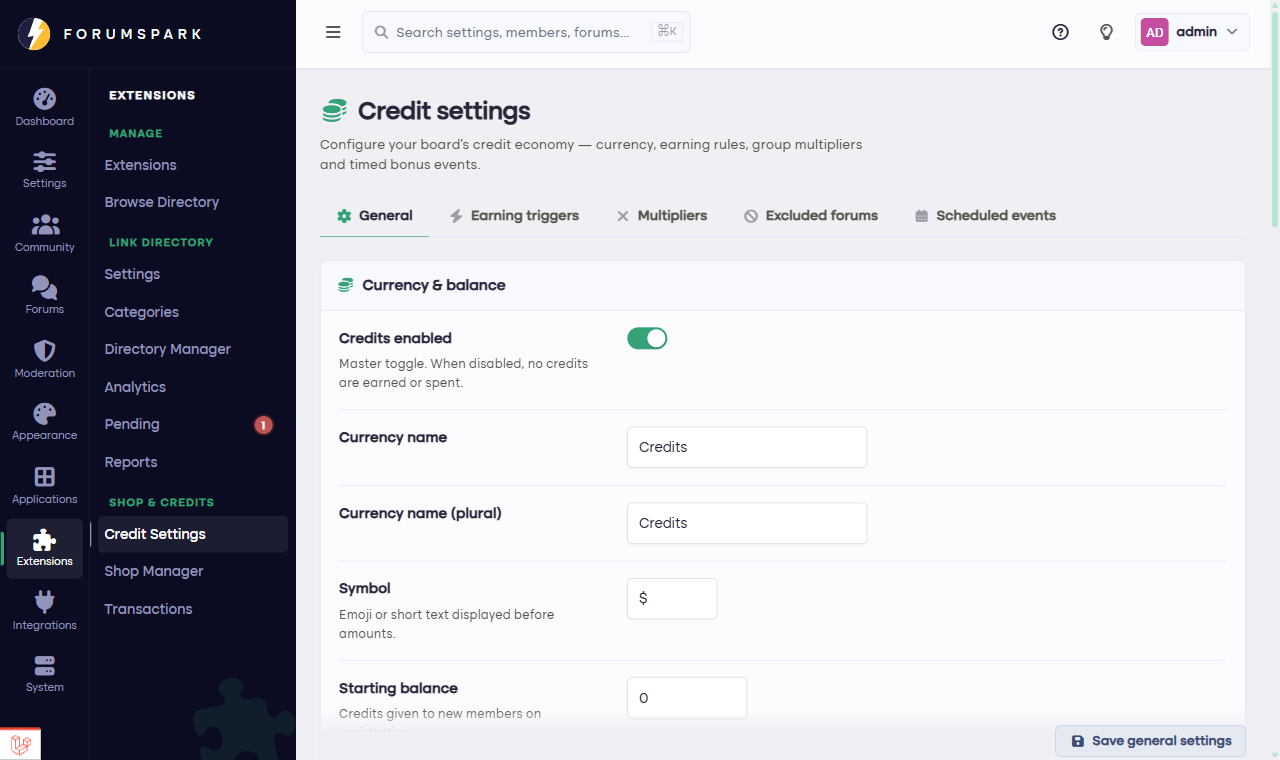The width and height of the screenshot is (1280, 760).
Task: Switch to the Multipliers tab
Action: 661,215
